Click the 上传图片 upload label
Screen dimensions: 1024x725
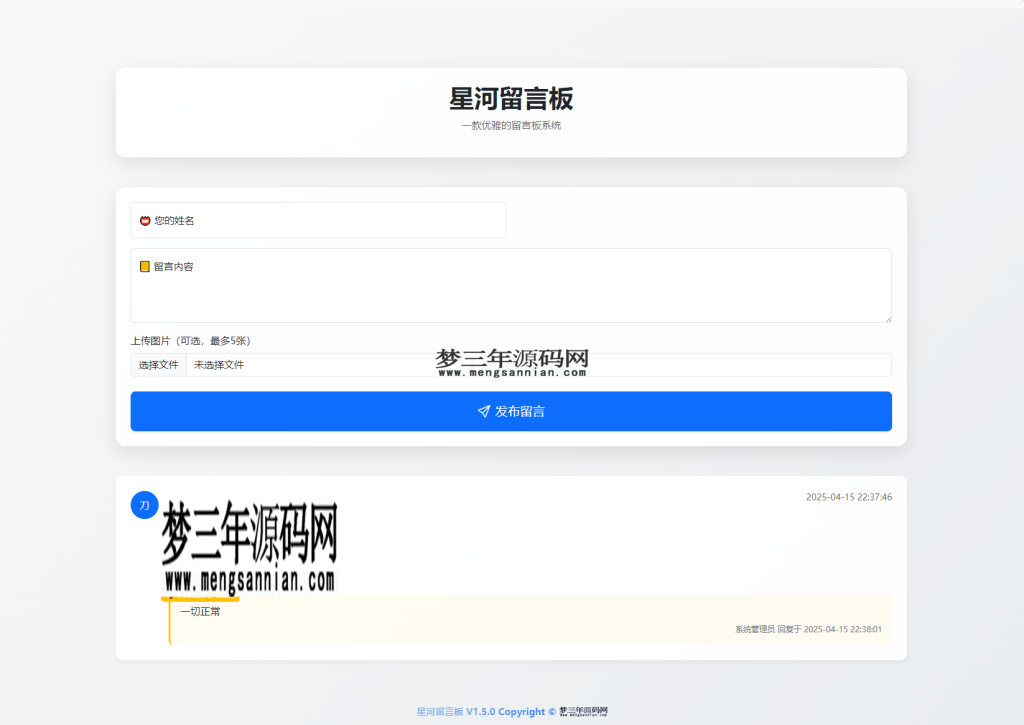click(189, 340)
